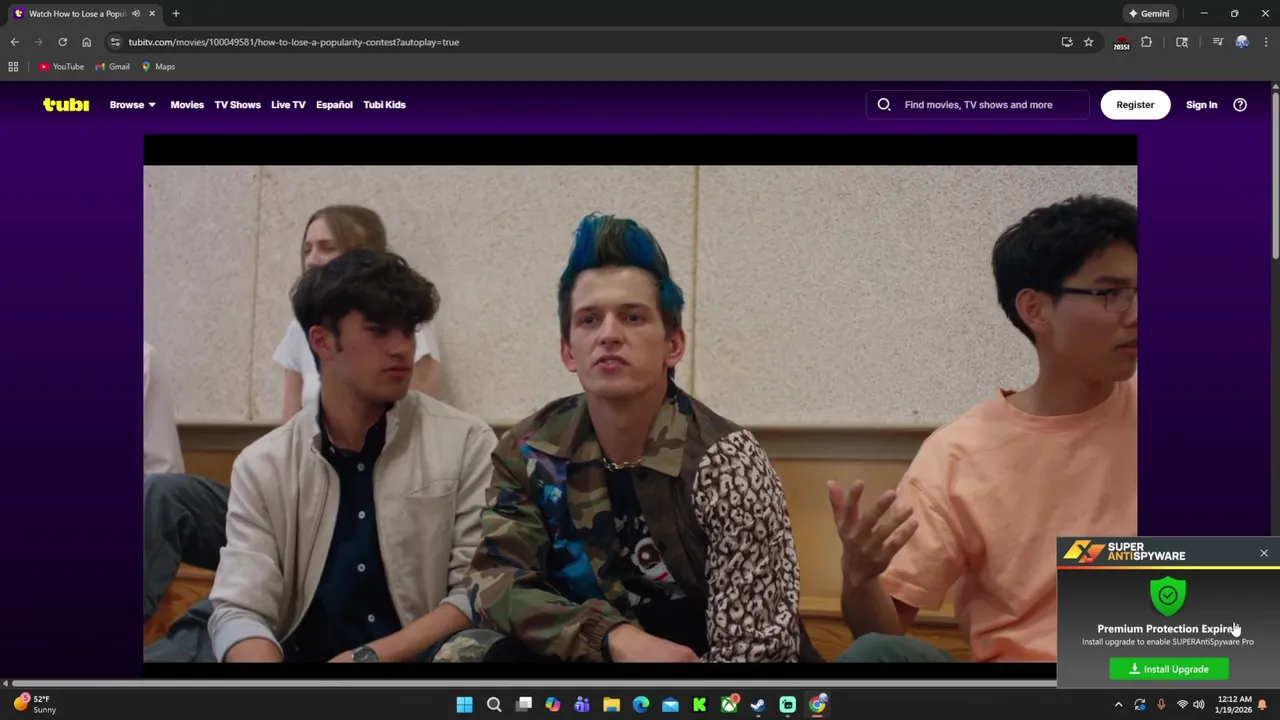The width and height of the screenshot is (1280, 720).
Task: Open the Gmail bookmark
Action: pyautogui.click(x=113, y=67)
